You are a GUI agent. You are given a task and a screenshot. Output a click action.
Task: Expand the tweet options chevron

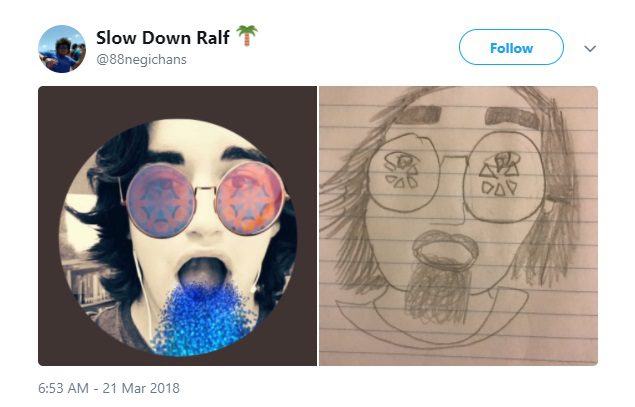click(590, 48)
